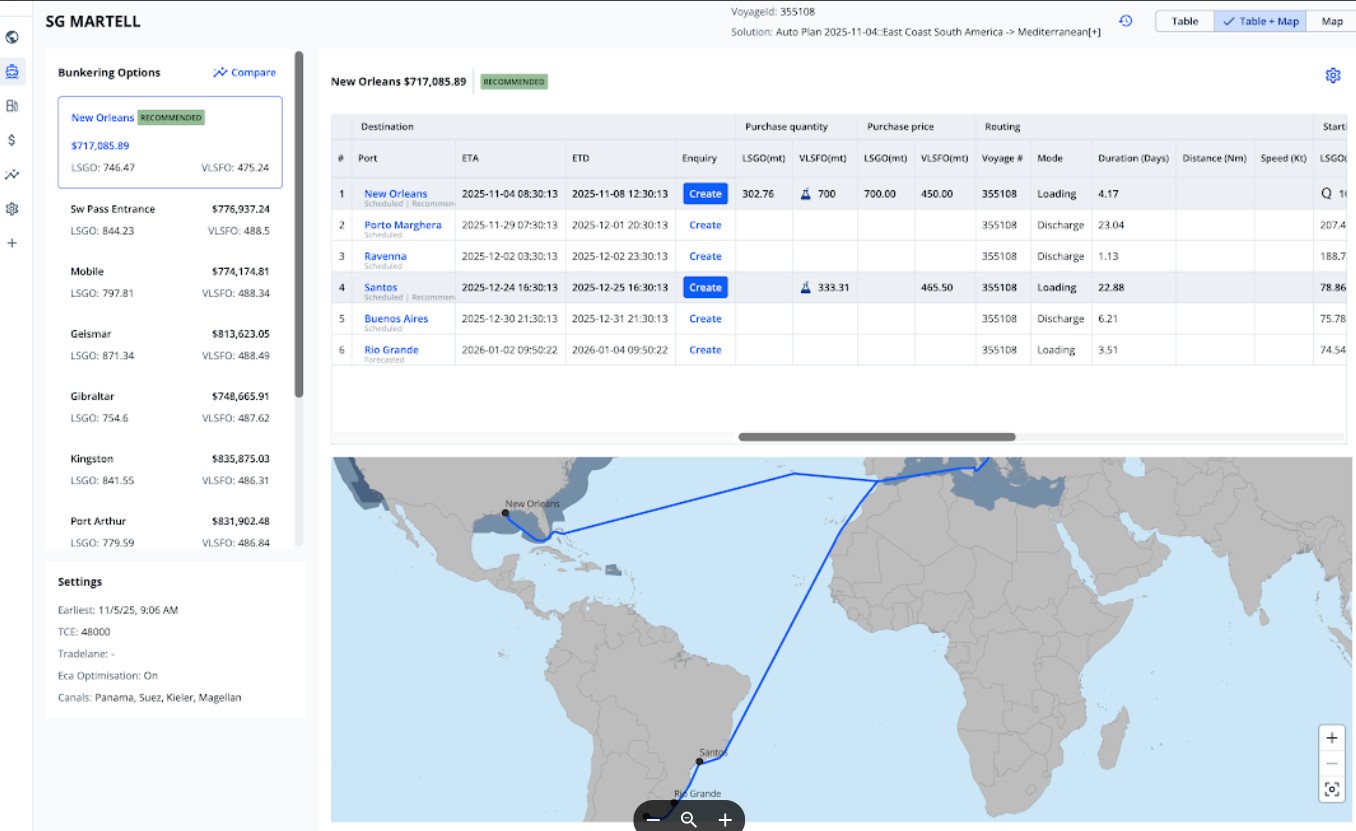This screenshot has width=1356, height=831.
Task: Click the map zoom-out minus at right
Action: [x=1332, y=763]
